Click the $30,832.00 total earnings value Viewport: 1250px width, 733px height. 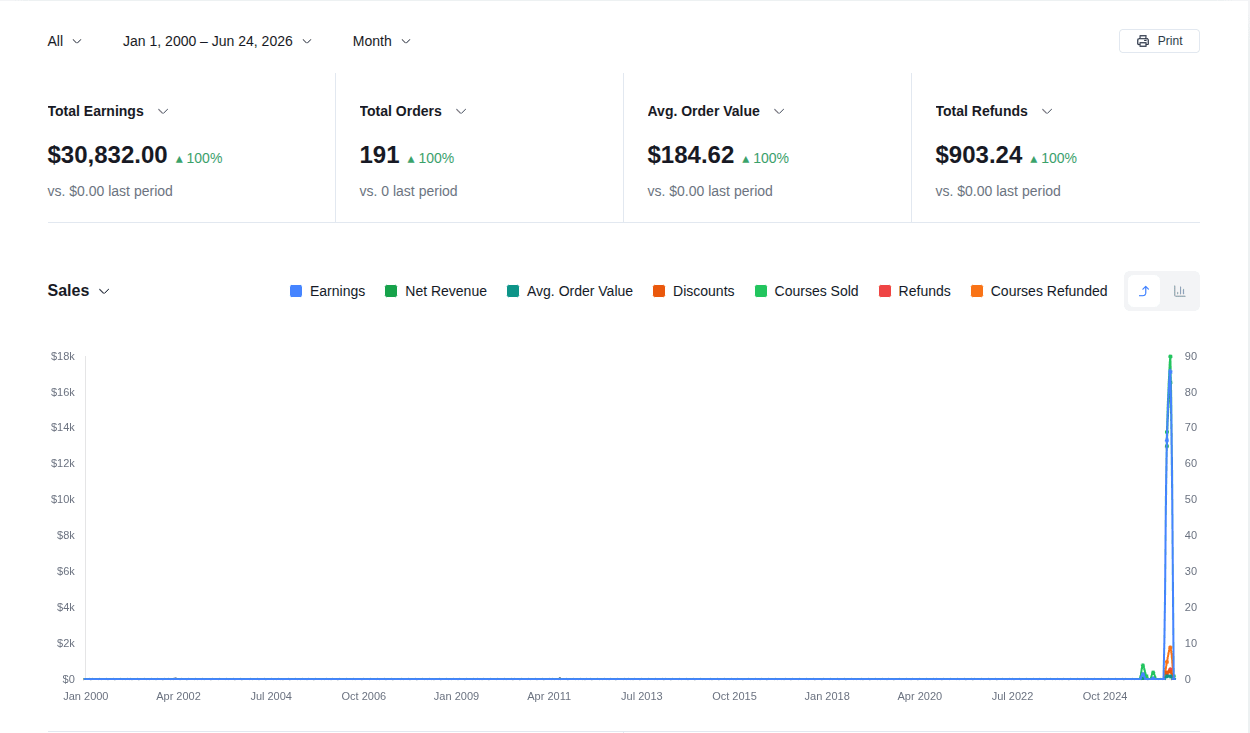[107, 155]
